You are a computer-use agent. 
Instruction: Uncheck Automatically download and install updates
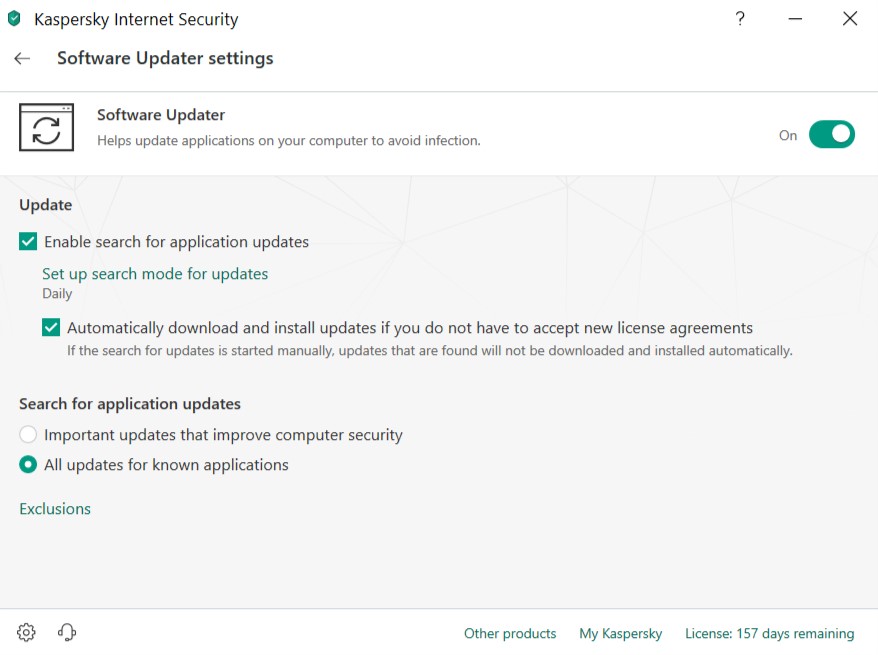(51, 327)
